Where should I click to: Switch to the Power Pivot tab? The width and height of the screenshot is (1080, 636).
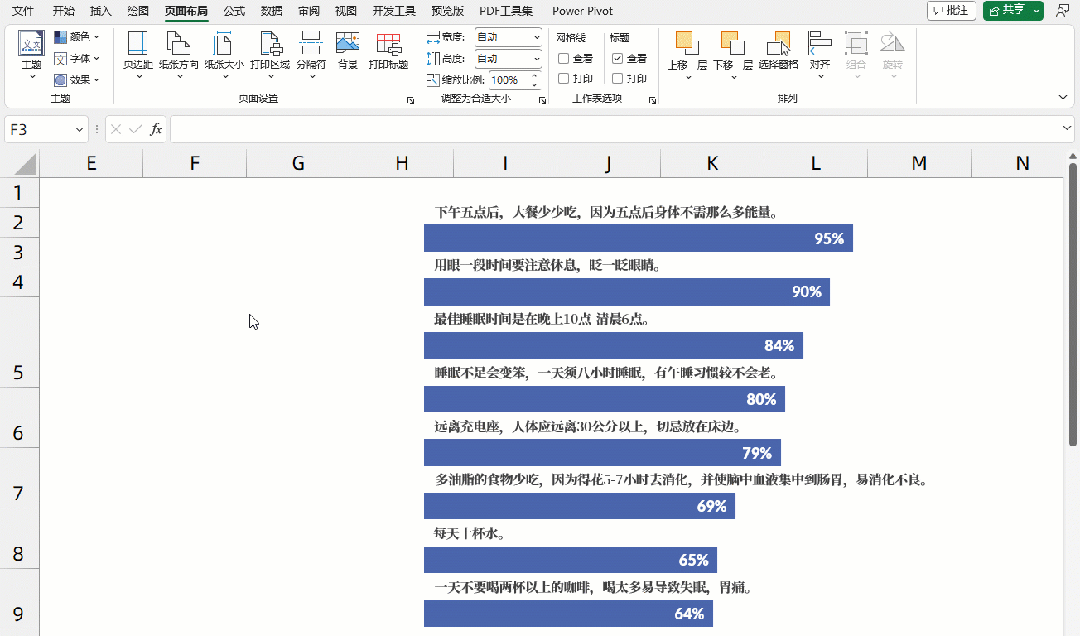pos(582,11)
